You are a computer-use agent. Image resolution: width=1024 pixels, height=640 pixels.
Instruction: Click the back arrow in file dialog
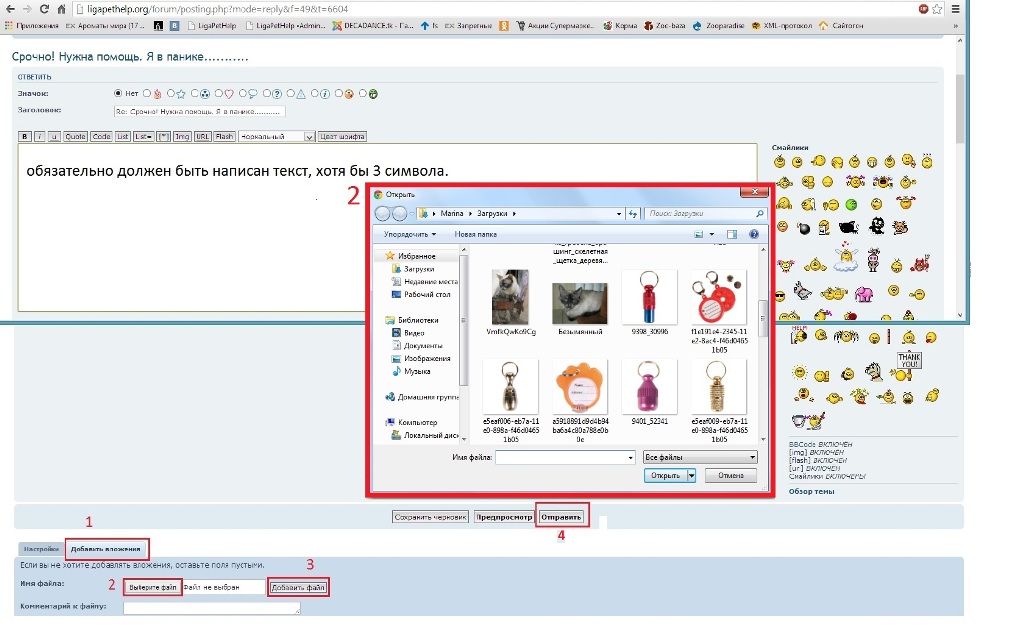[x=383, y=214]
